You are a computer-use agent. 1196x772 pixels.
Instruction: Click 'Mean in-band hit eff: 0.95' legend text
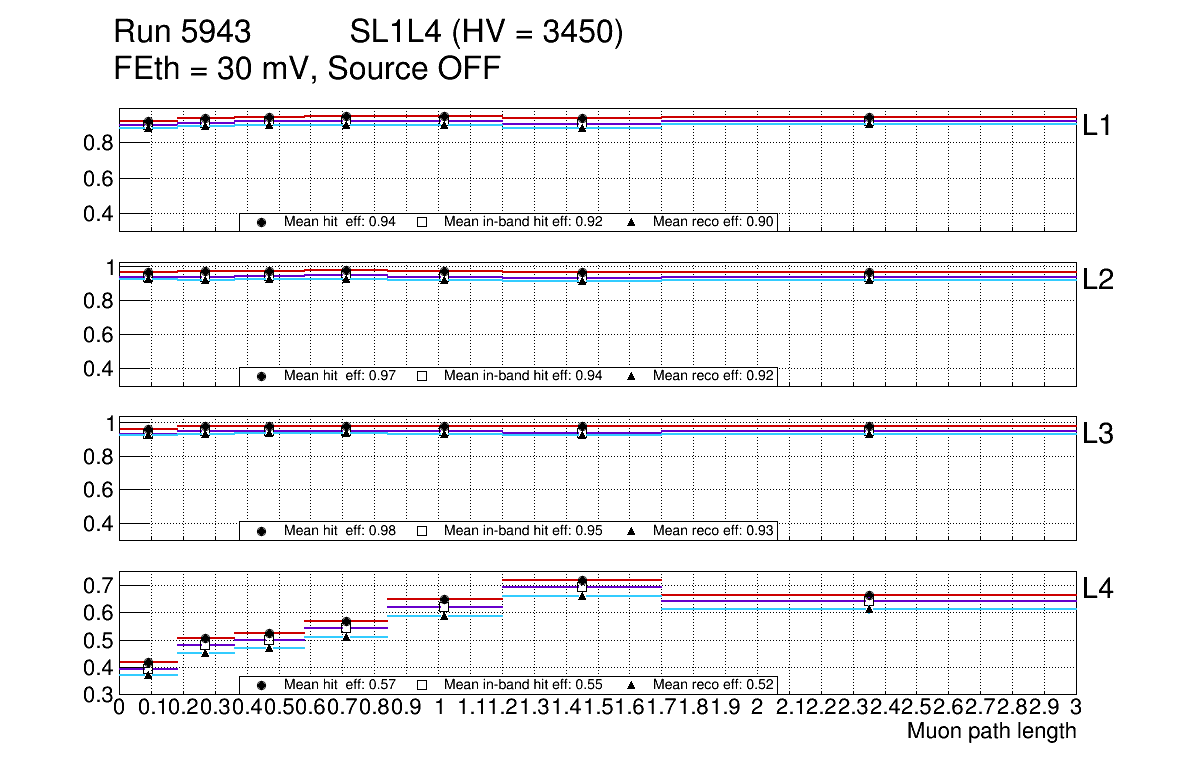(x=522, y=531)
